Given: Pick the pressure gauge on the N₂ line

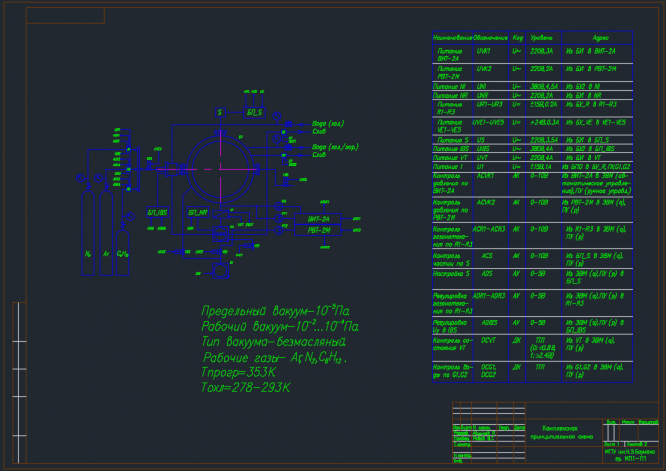Looking at the screenshot, I should [x=81, y=178].
